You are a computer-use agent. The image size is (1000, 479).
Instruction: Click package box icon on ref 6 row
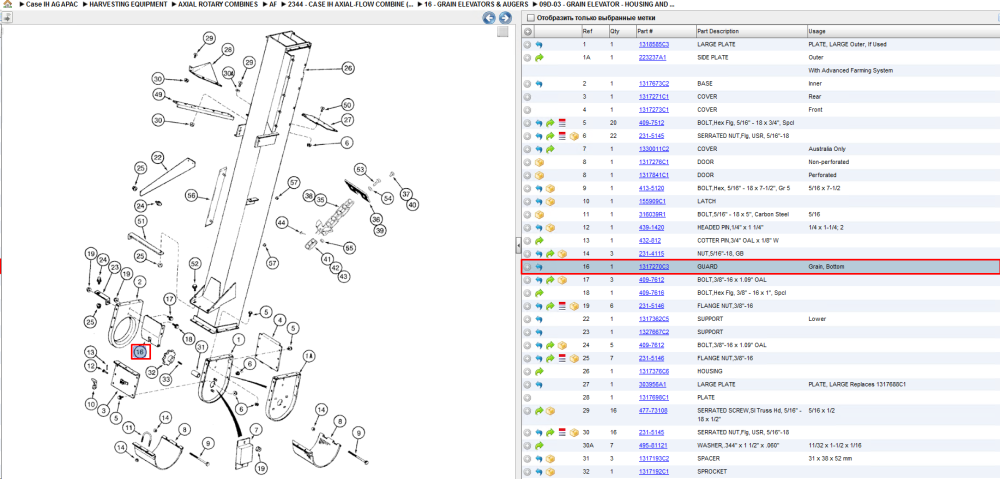573,136
